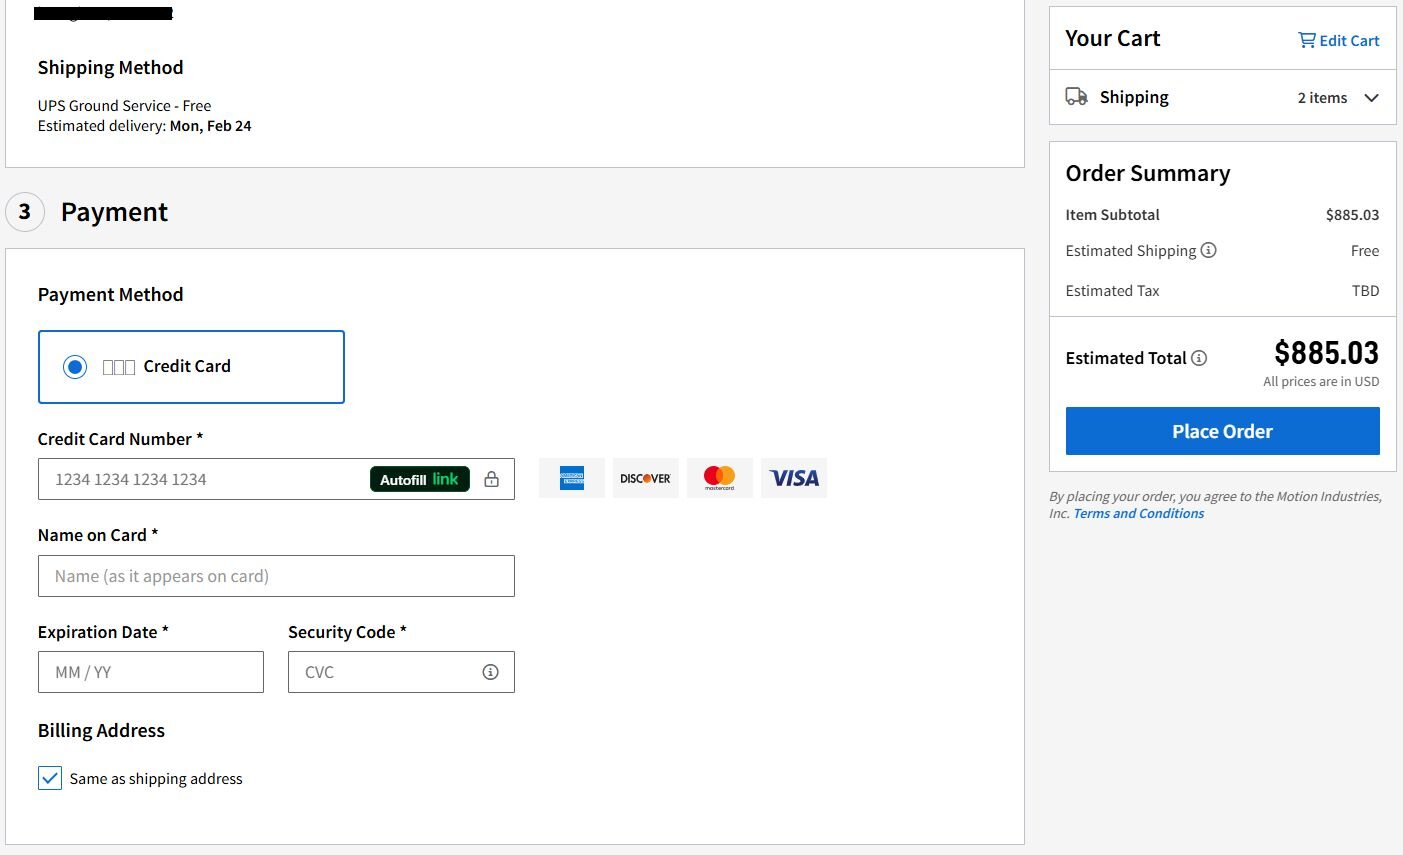Click the Estimated Total info icon
Screen dimensions: 1403x855
pos(1199,358)
